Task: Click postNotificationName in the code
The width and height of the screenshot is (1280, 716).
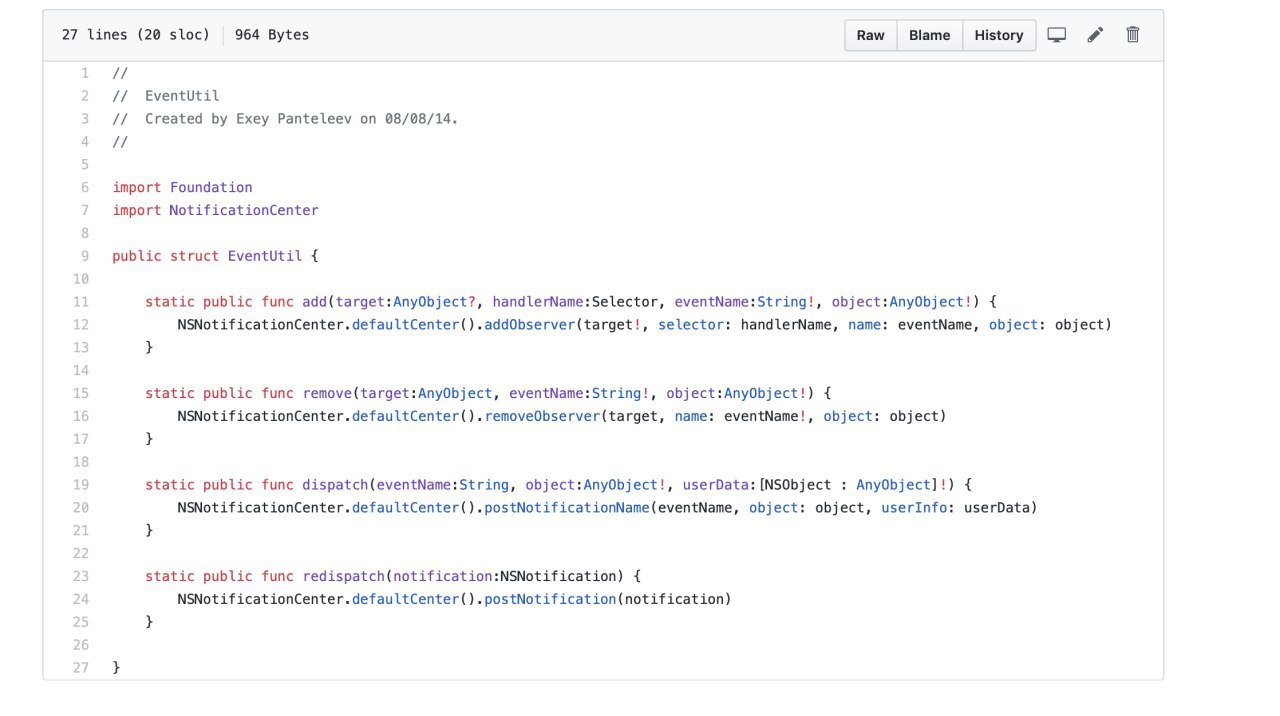Action: coord(566,508)
